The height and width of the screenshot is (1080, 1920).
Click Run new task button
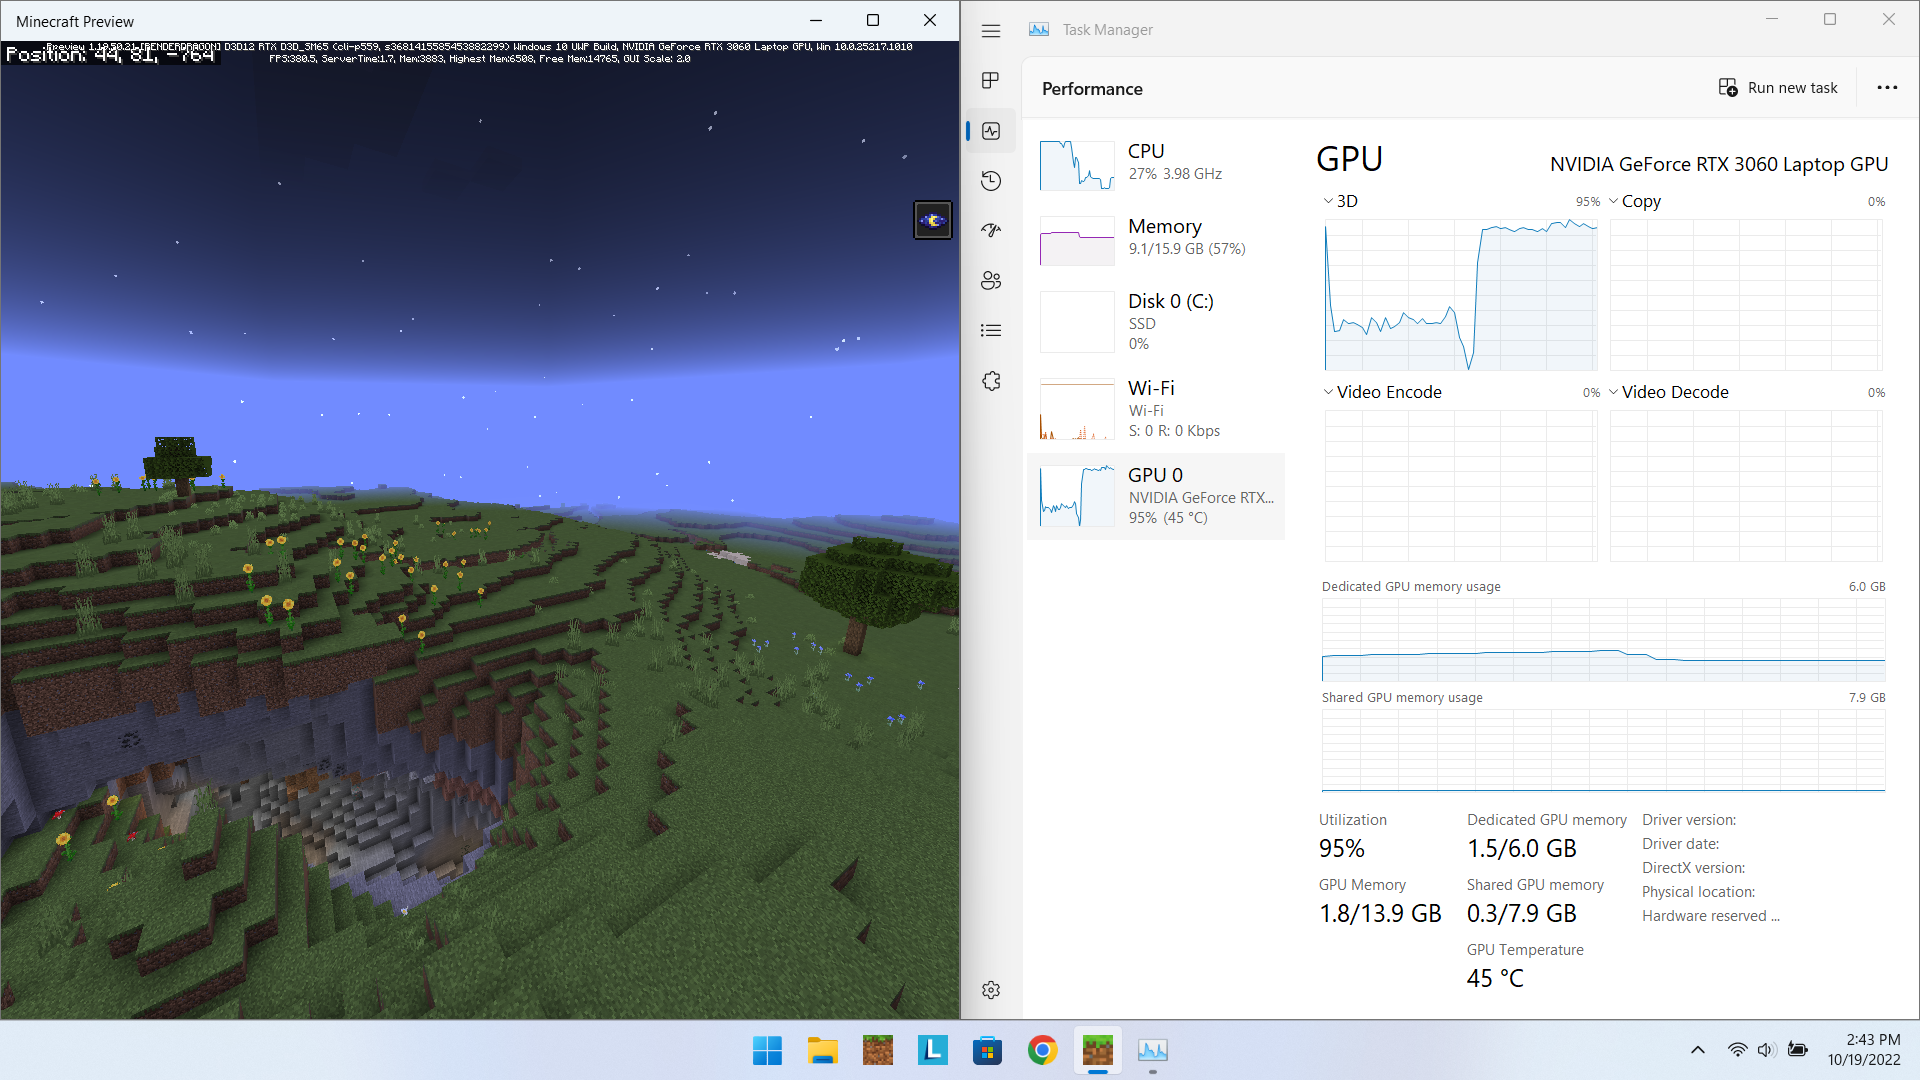[1778, 88]
